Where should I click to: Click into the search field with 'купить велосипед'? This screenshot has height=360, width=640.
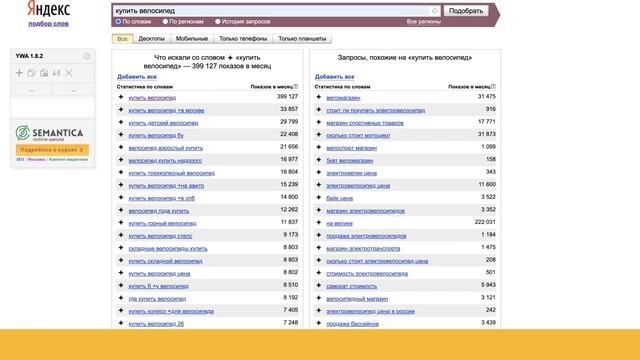pos(271,11)
